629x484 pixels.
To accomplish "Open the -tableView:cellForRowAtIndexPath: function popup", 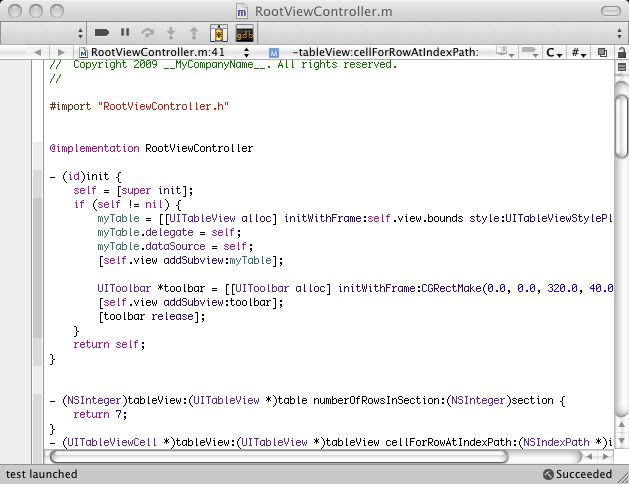I will point(385,52).
